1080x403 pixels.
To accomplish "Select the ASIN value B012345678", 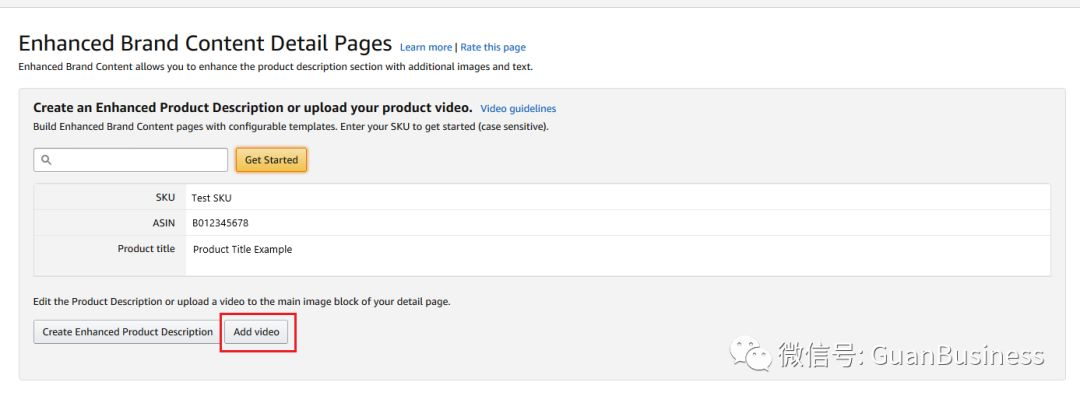I will coord(220,223).
